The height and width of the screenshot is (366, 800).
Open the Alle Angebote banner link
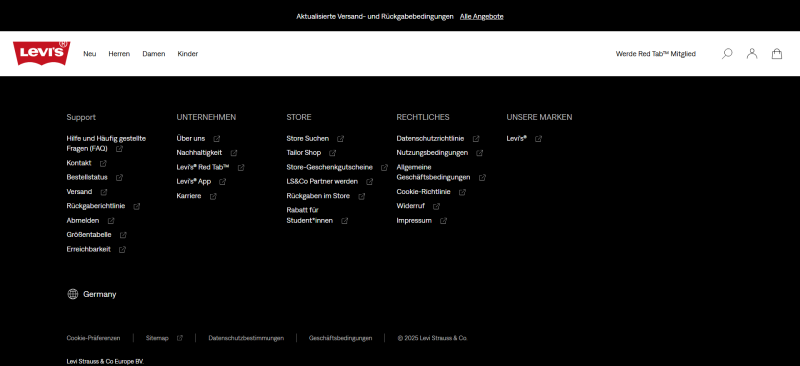point(482,16)
